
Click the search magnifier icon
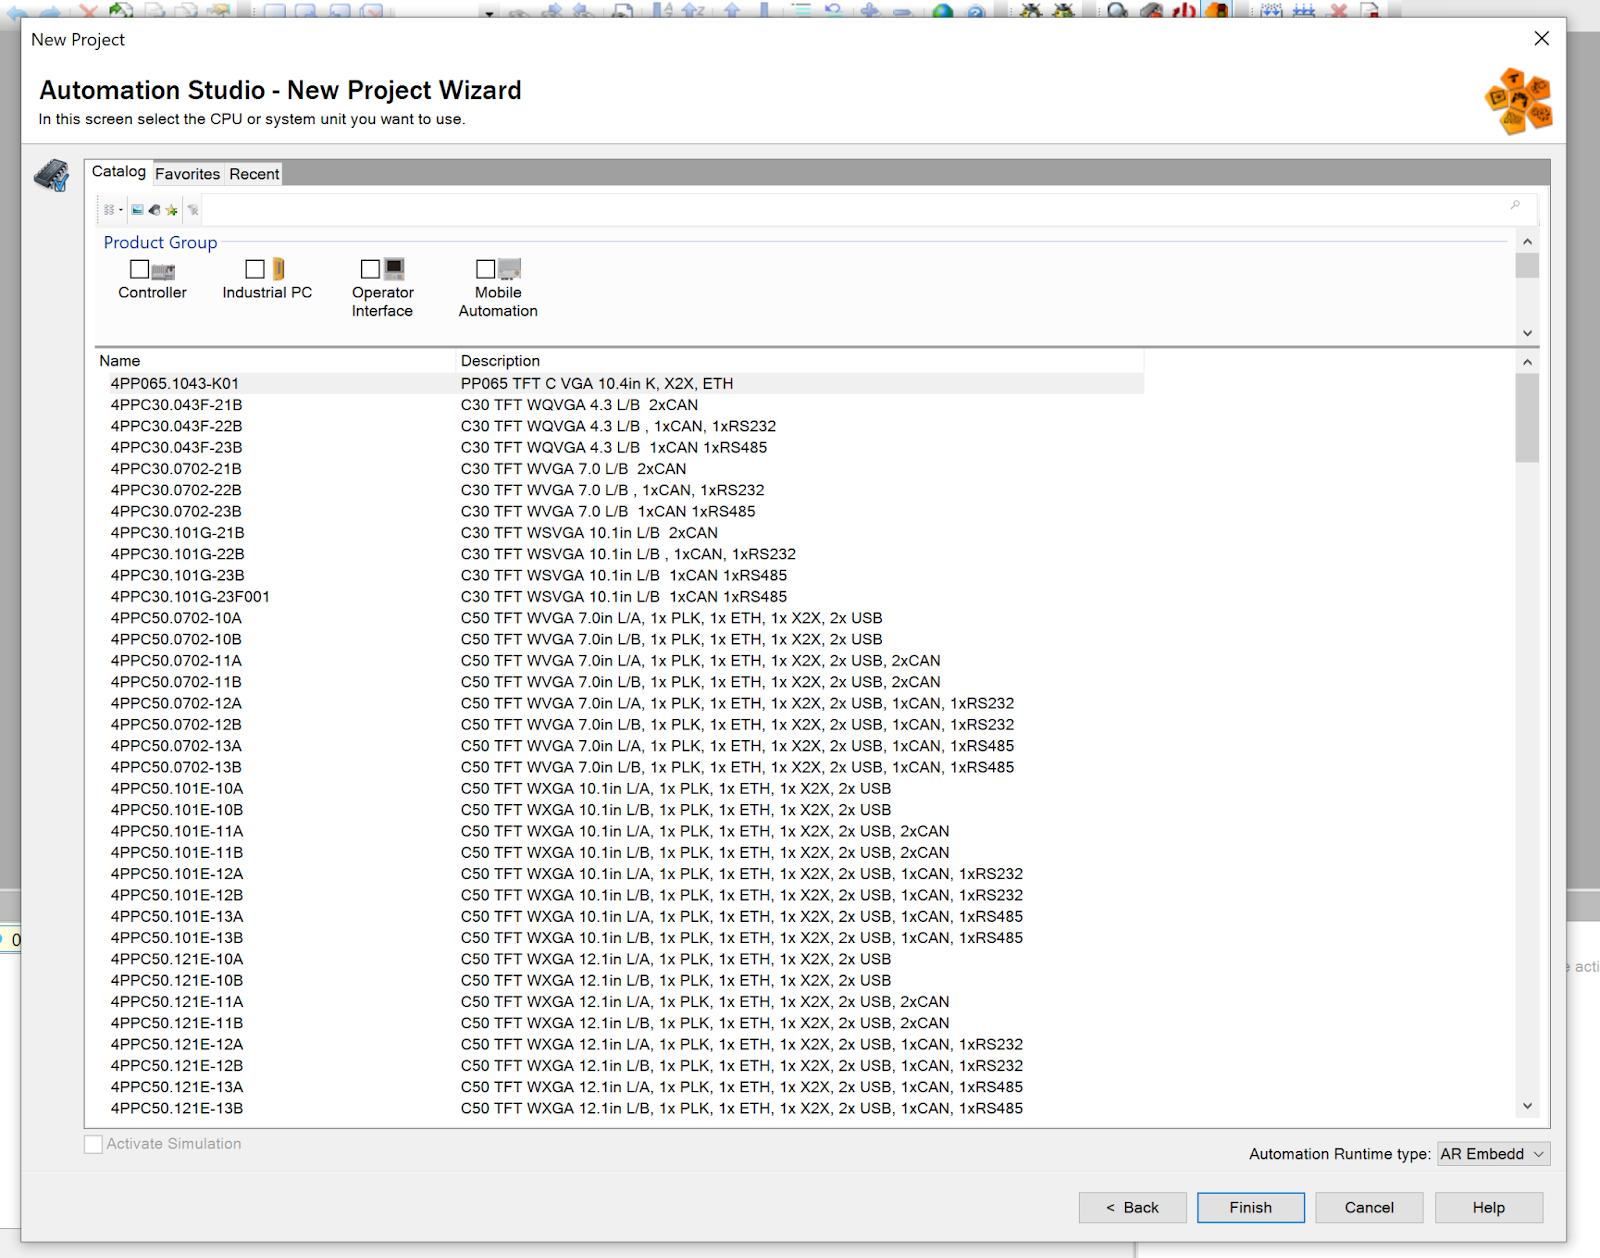pyautogui.click(x=1516, y=205)
